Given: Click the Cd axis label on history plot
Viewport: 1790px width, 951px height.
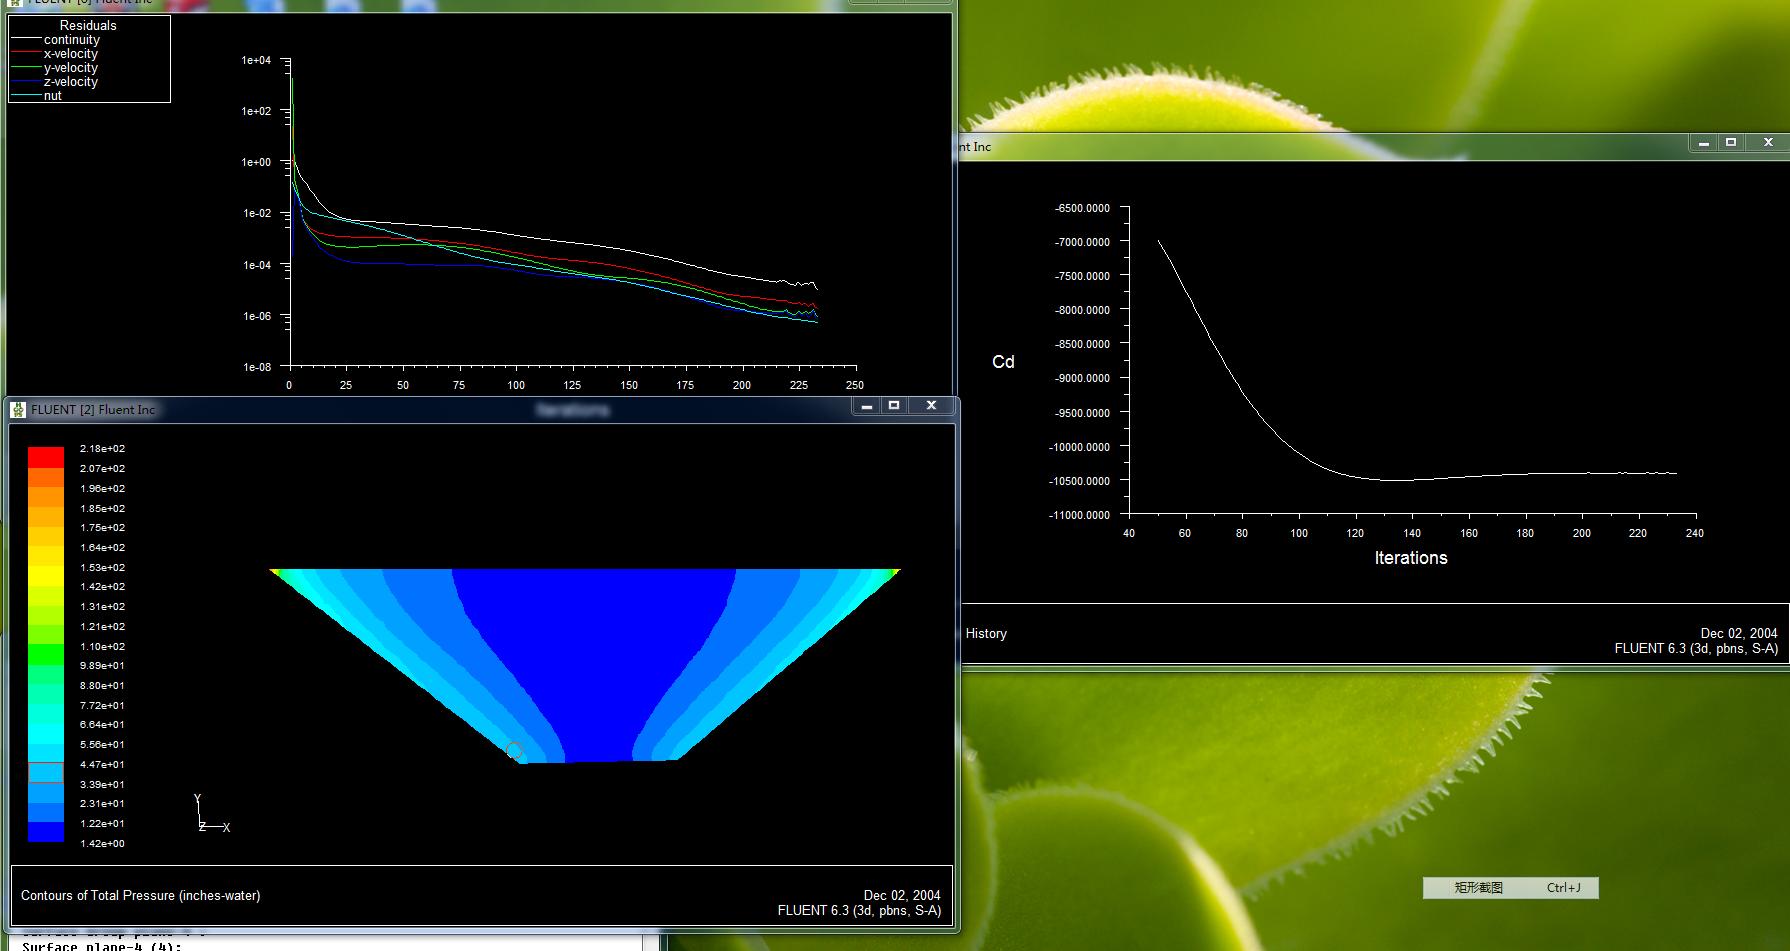Looking at the screenshot, I should (x=1003, y=362).
